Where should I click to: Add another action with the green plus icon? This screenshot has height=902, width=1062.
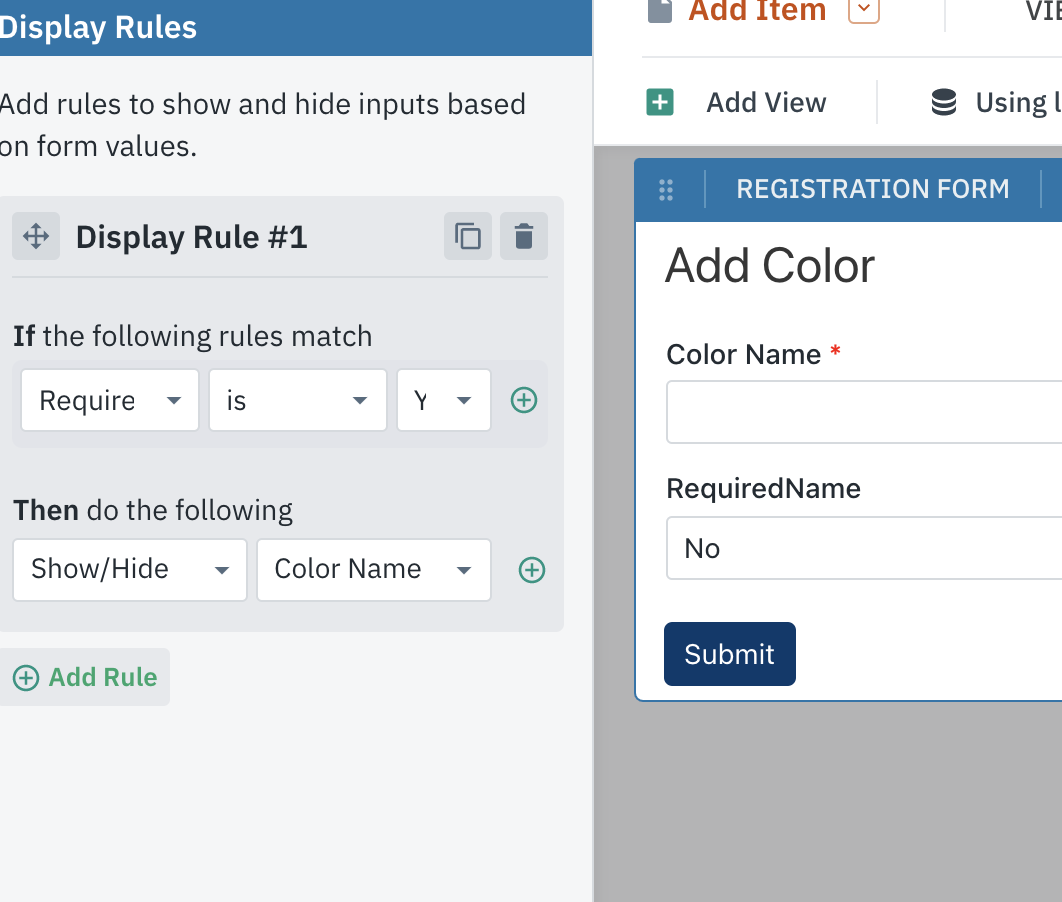pos(532,570)
